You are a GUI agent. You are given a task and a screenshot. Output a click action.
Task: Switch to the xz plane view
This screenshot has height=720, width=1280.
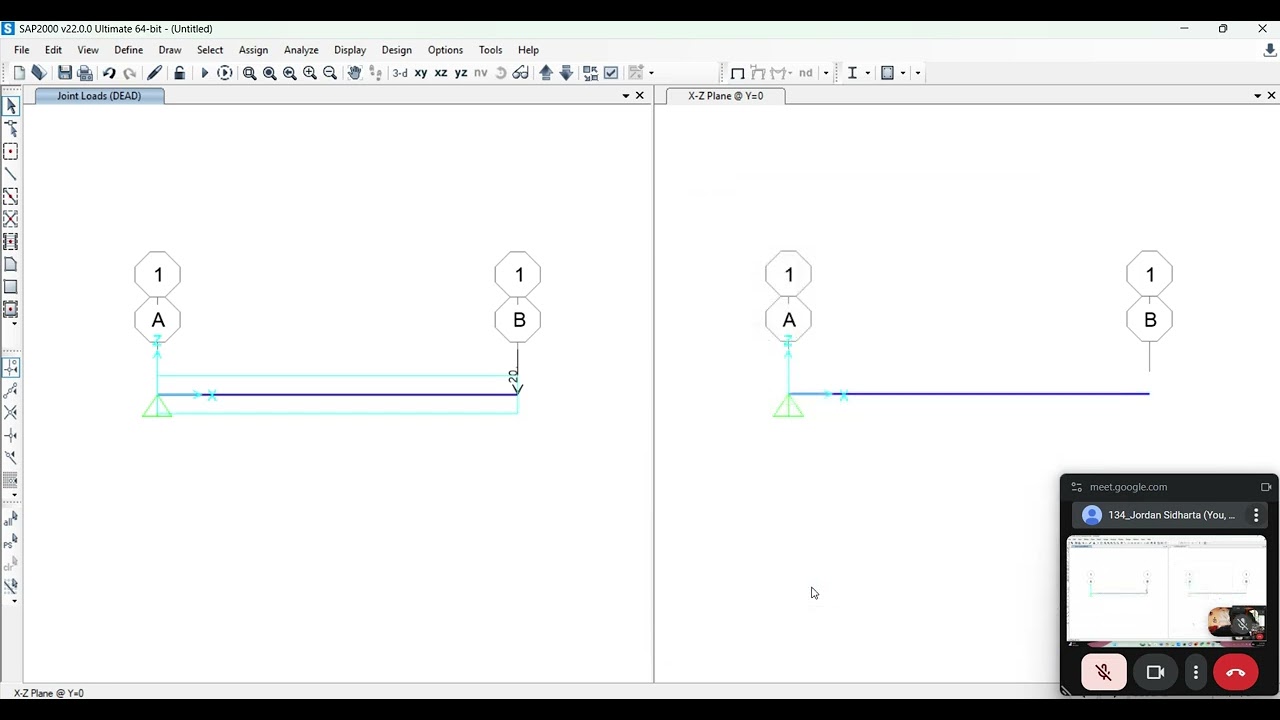tap(441, 73)
